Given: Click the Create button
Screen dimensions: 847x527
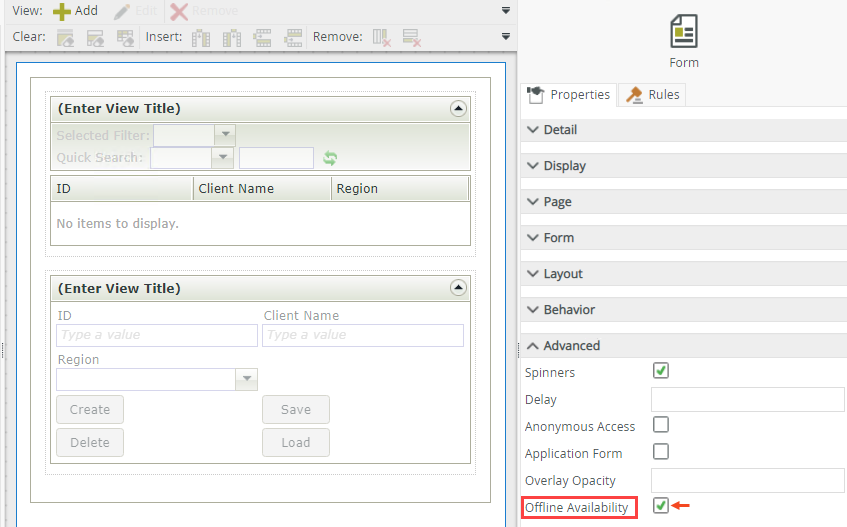Looking at the screenshot, I should click(x=90, y=410).
